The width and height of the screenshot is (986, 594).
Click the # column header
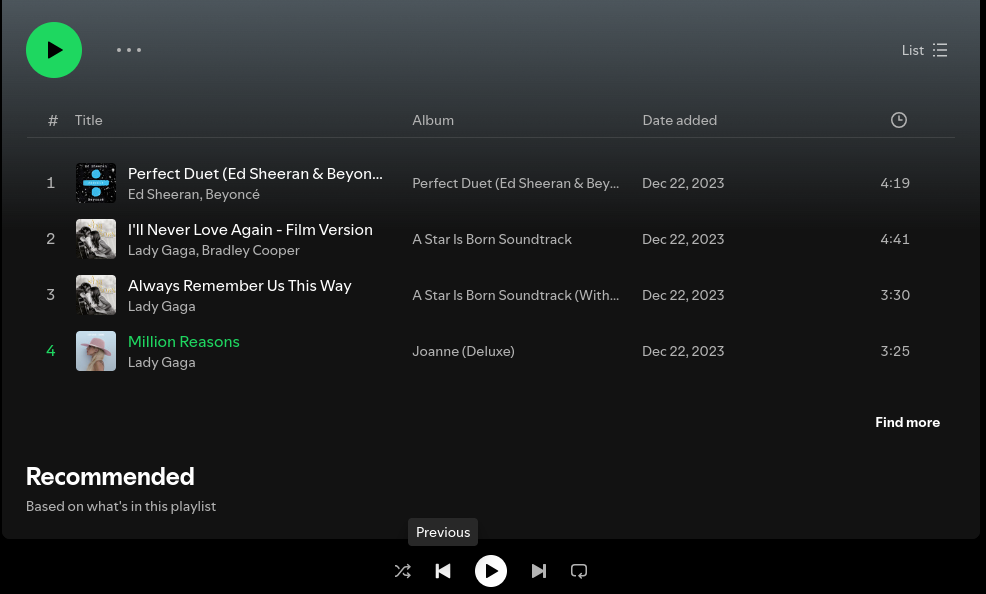point(53,120)
